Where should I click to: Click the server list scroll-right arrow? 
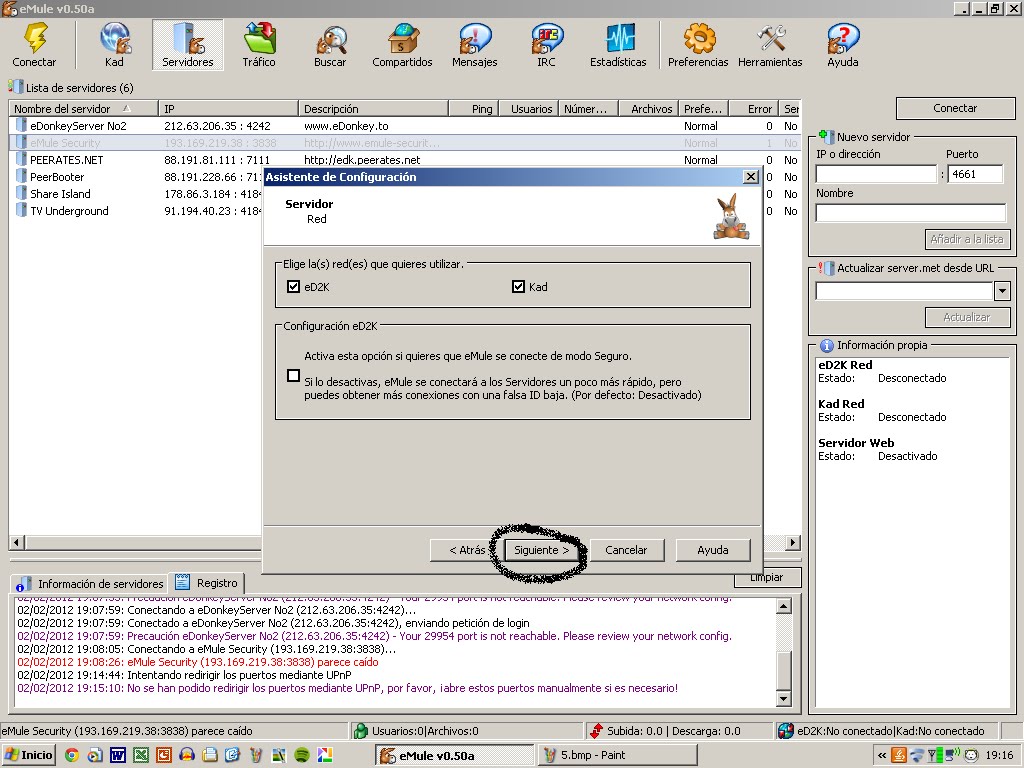pyautogui.click(x=793, y=542)
